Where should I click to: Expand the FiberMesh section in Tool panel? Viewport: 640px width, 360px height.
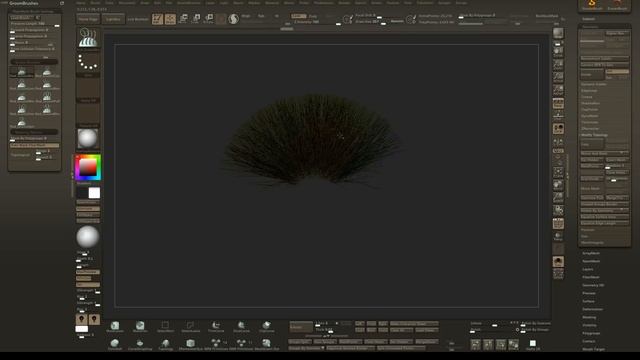point(590,277)
